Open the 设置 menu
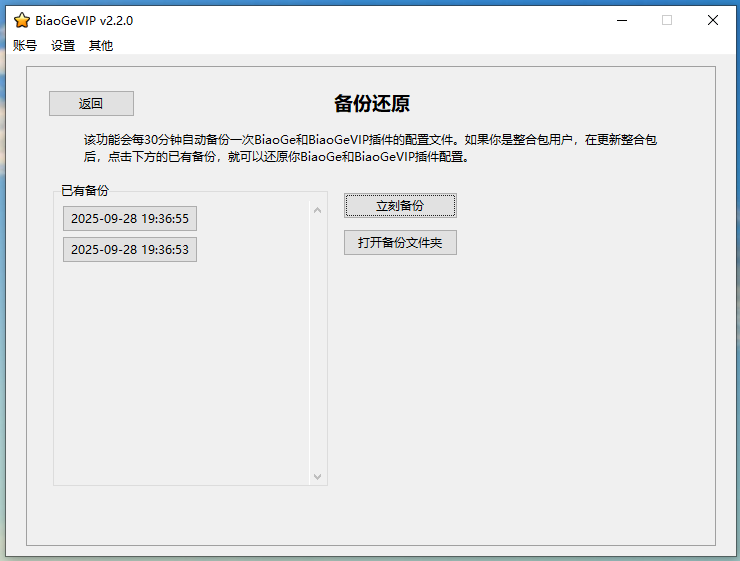Viewport: 740px width, 561px height. (63, 45)
